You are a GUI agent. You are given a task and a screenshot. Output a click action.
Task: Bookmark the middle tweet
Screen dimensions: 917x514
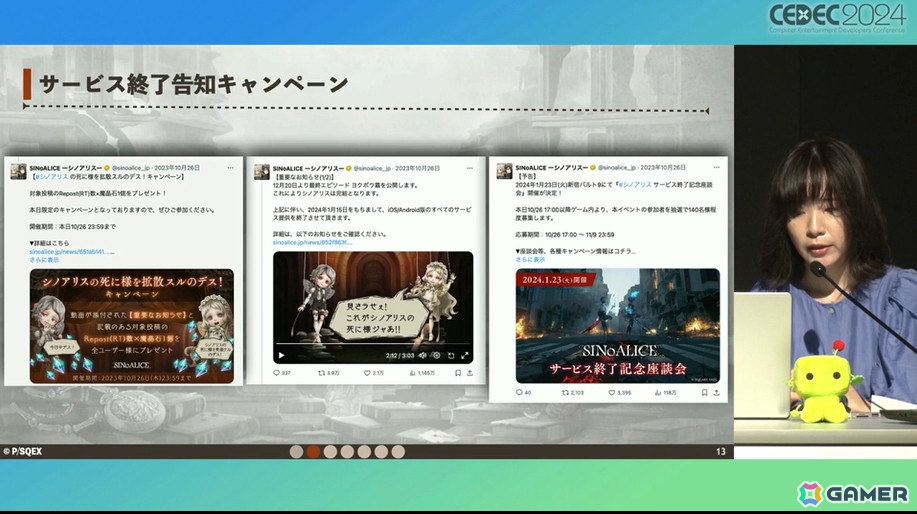click(x=458, y=372)
